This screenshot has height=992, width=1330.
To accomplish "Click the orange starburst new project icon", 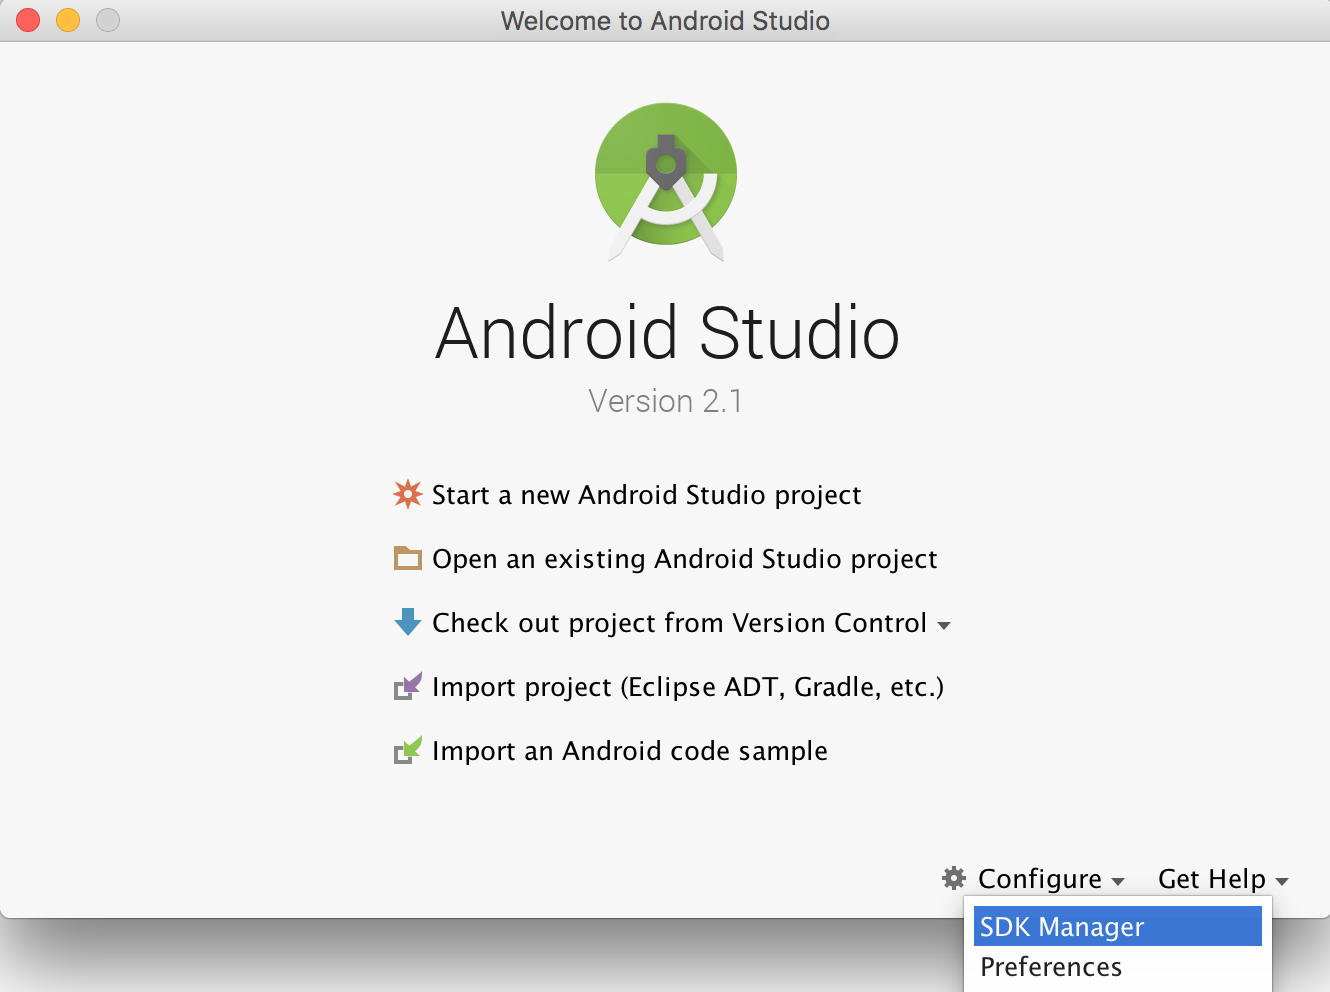I will tap(407, 494).
